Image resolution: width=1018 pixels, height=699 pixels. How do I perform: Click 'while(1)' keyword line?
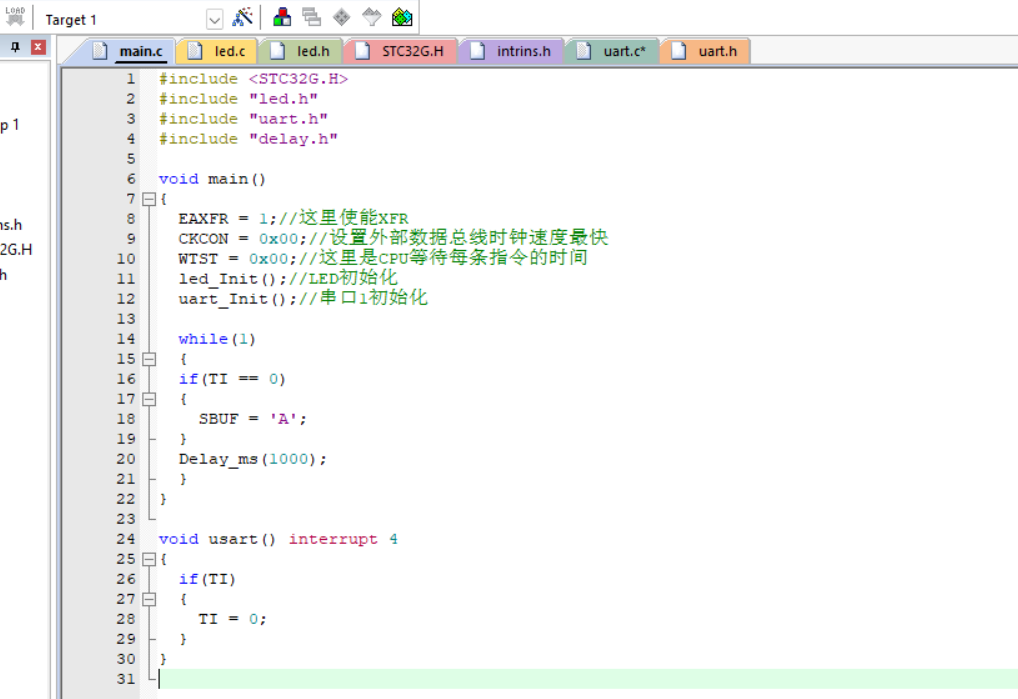[x=217, y=339]
